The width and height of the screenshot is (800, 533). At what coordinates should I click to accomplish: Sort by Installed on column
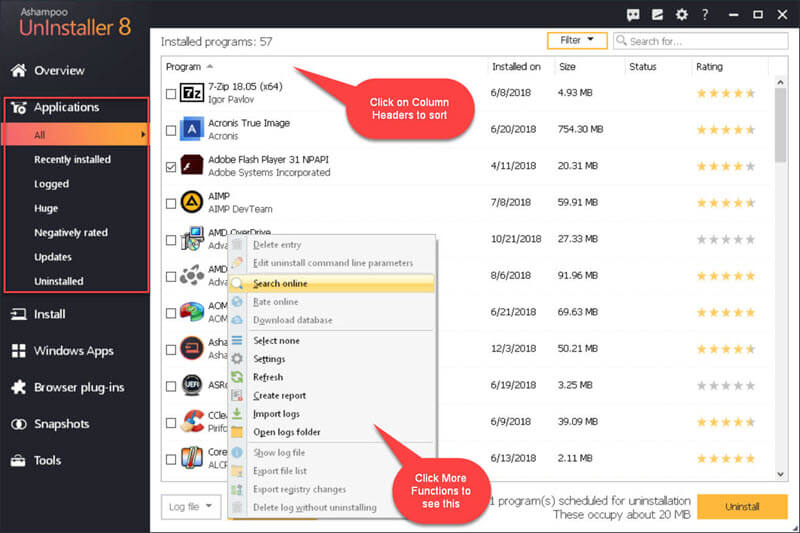[x=516, y=67]
